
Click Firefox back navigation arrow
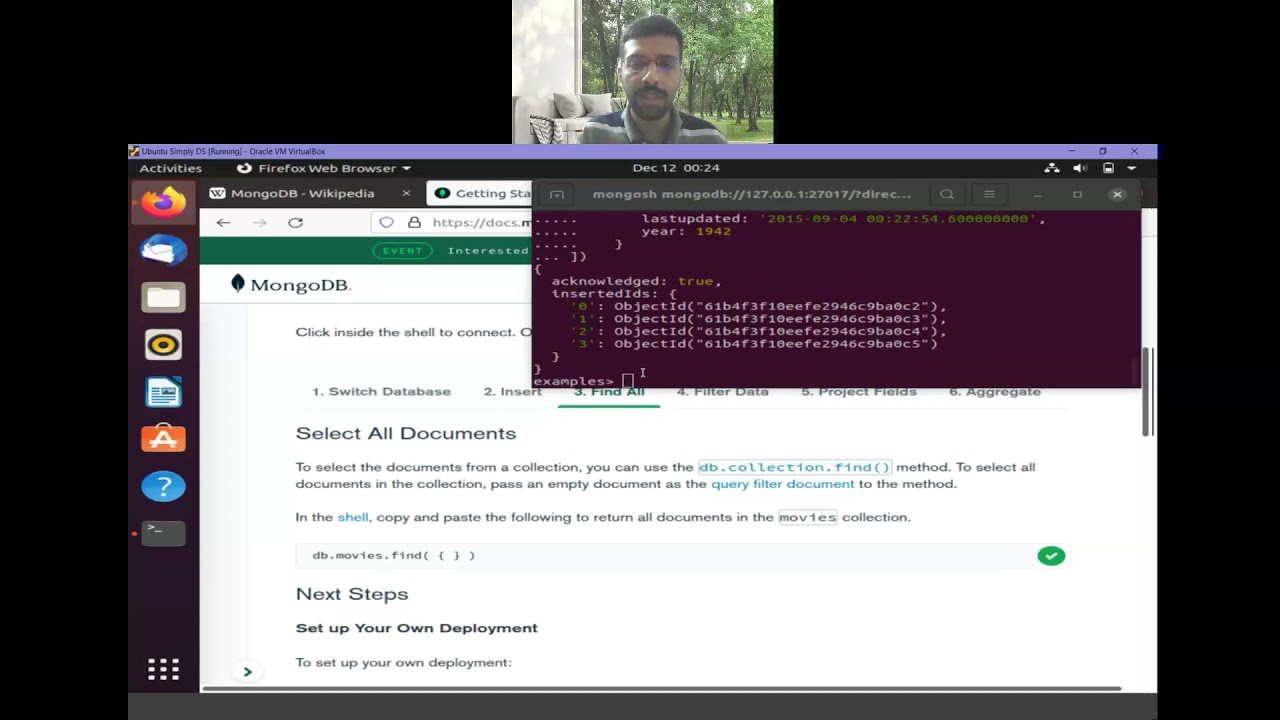tap(223, 222)
